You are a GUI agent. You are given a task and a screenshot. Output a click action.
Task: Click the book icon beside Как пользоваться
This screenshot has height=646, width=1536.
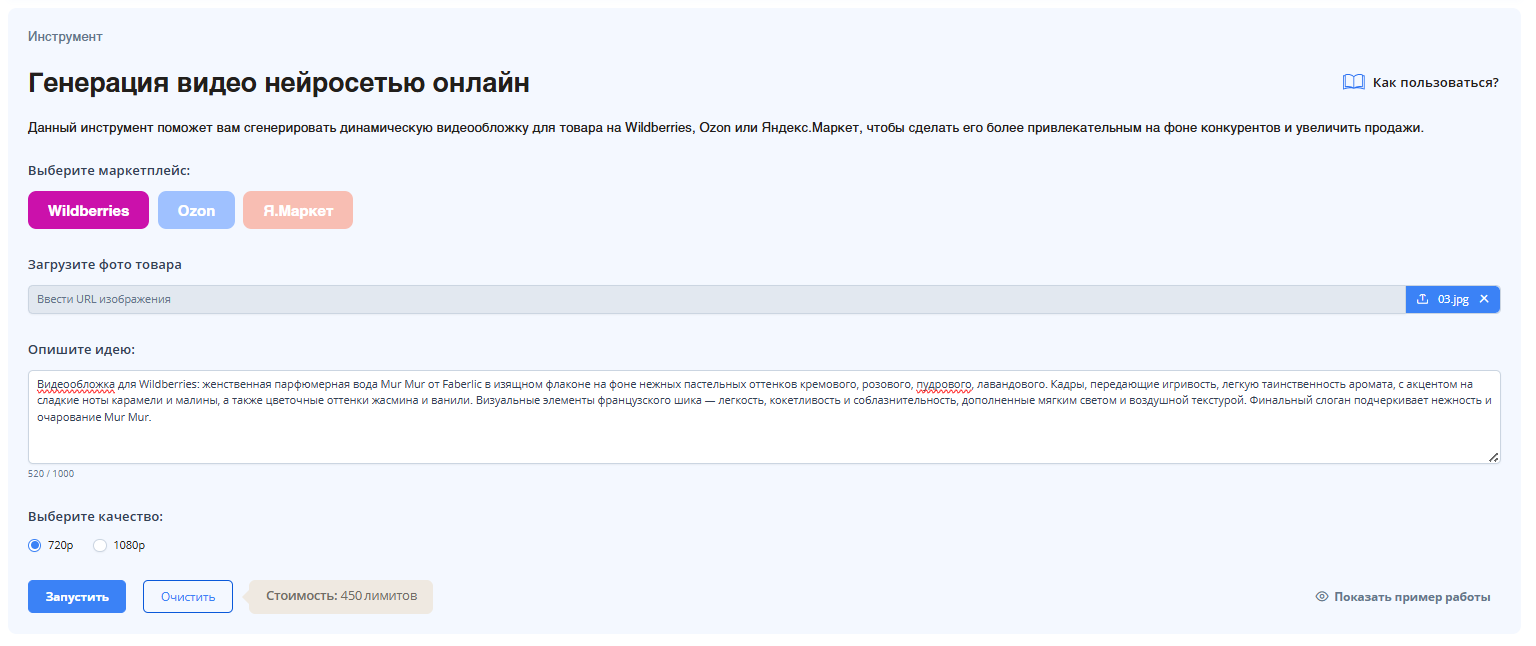point(1353,82)
